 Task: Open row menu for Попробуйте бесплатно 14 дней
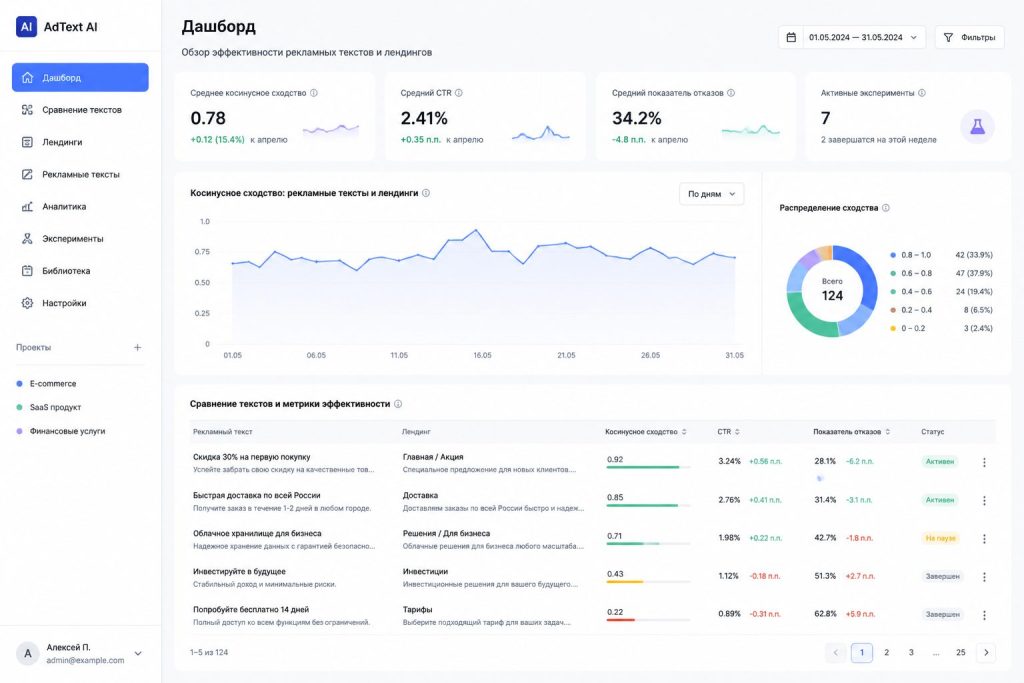[984, 615]
